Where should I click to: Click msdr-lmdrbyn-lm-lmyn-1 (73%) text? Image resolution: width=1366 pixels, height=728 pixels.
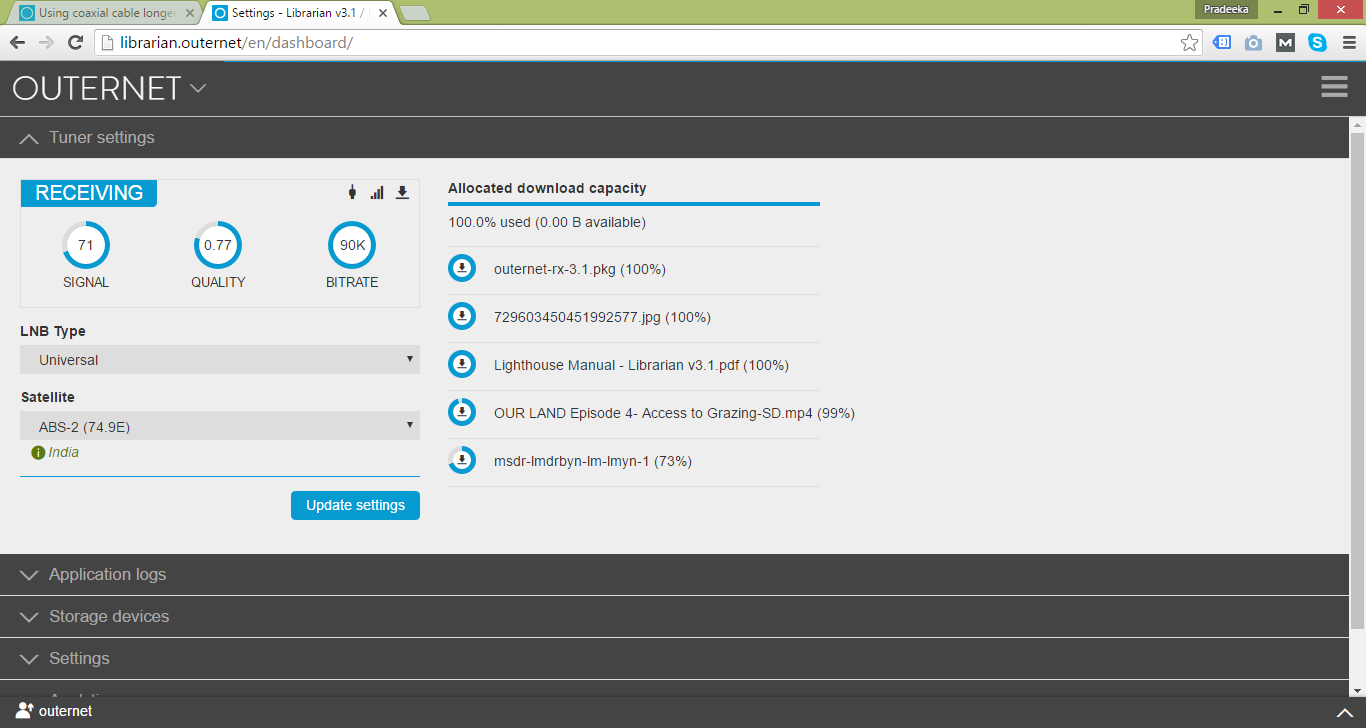(593, 461)
